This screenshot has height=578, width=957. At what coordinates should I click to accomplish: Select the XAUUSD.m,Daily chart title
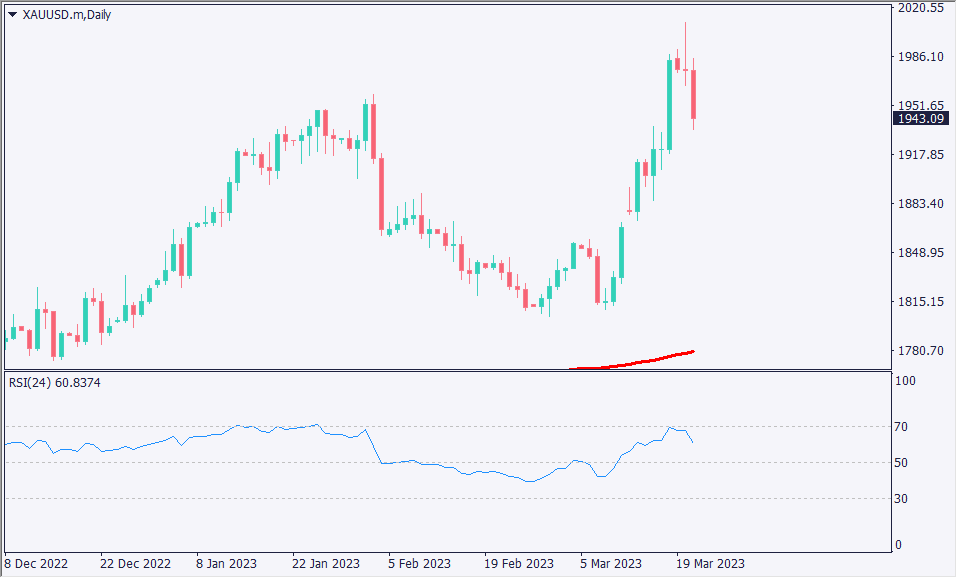[x=67, y=15]
